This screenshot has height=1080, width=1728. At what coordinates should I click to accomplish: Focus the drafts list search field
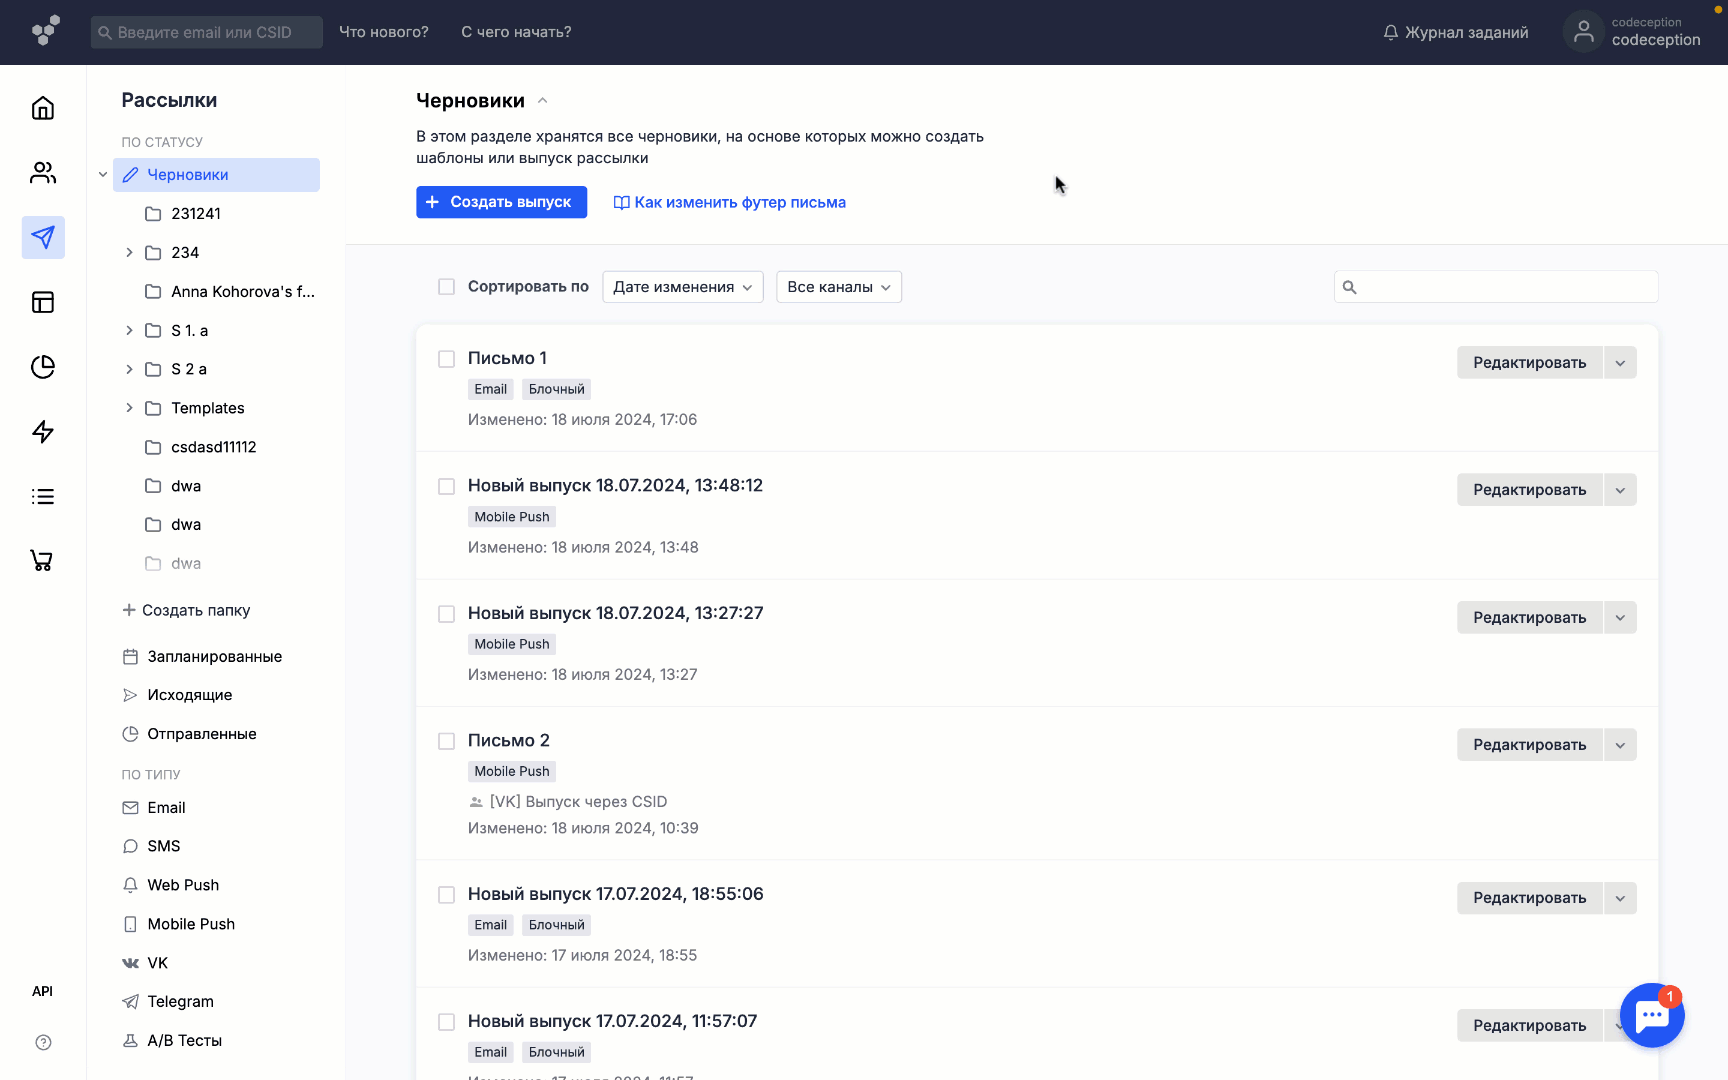[x=1496, y=287]
